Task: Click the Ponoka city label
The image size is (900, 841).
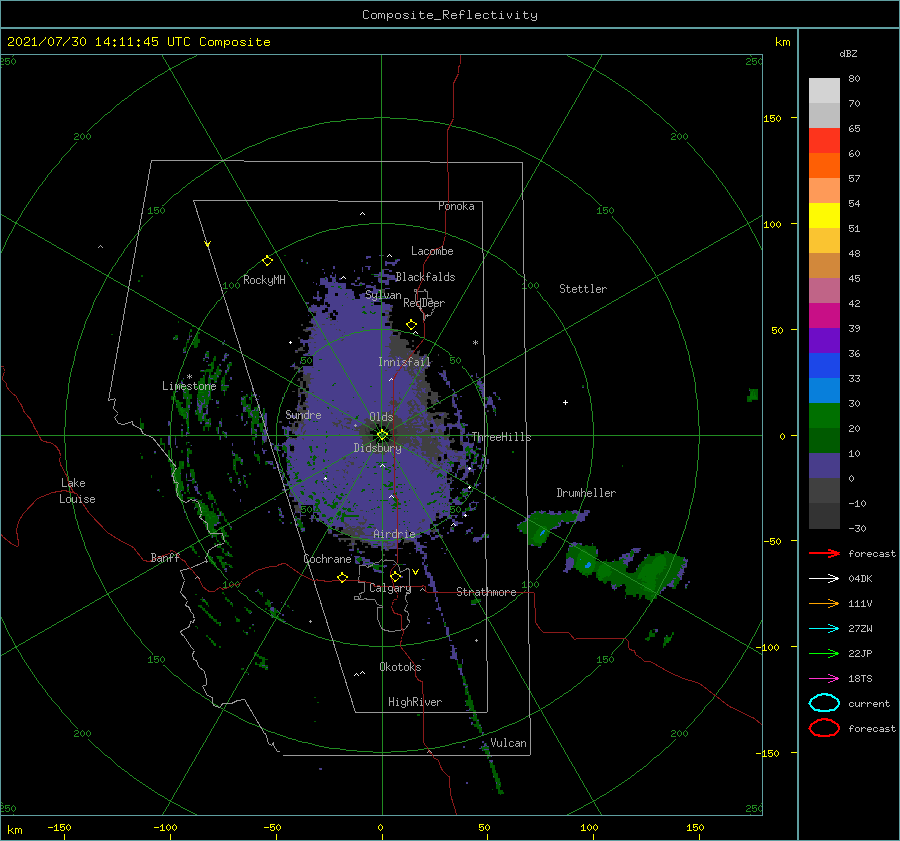Action: pos(456,206)
